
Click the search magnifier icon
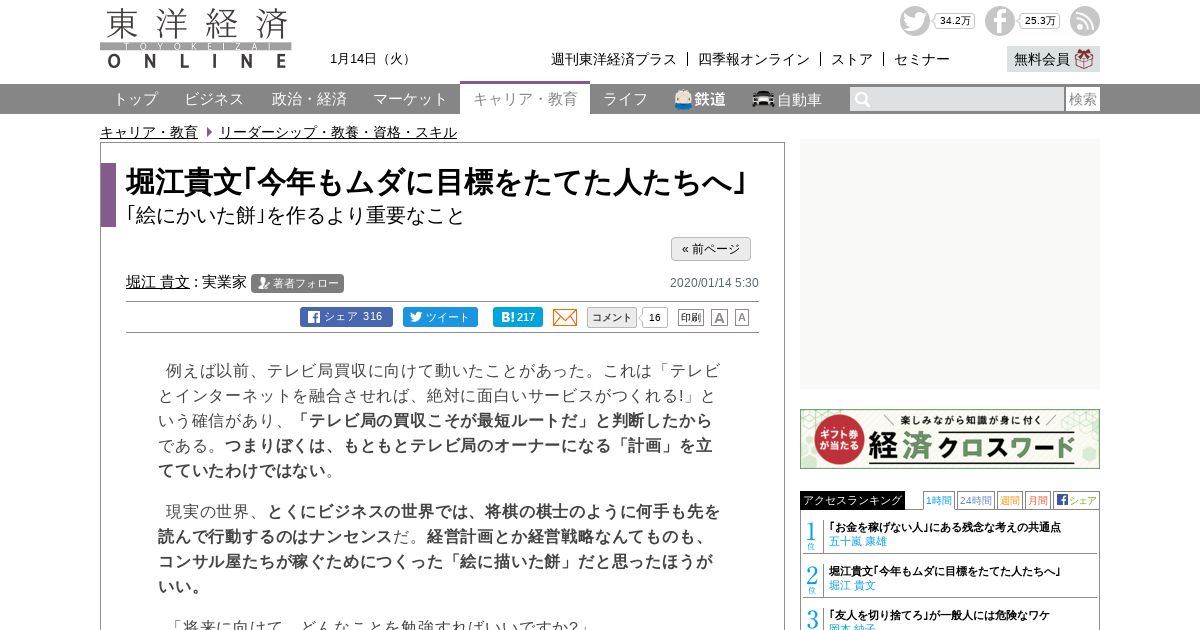(x=862, y=99)
